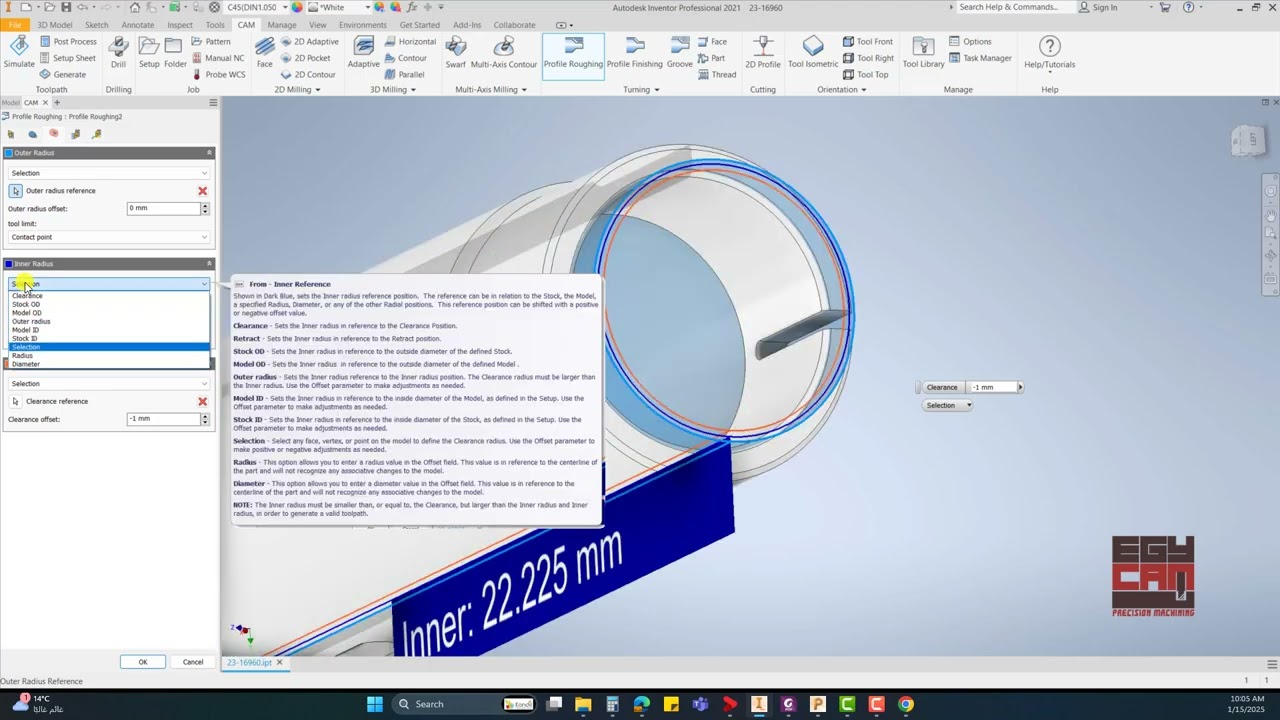Collapse the Inner Radius section
Image resolution: width=1280 pixels, height=720 pixels.
pos(209,264)
